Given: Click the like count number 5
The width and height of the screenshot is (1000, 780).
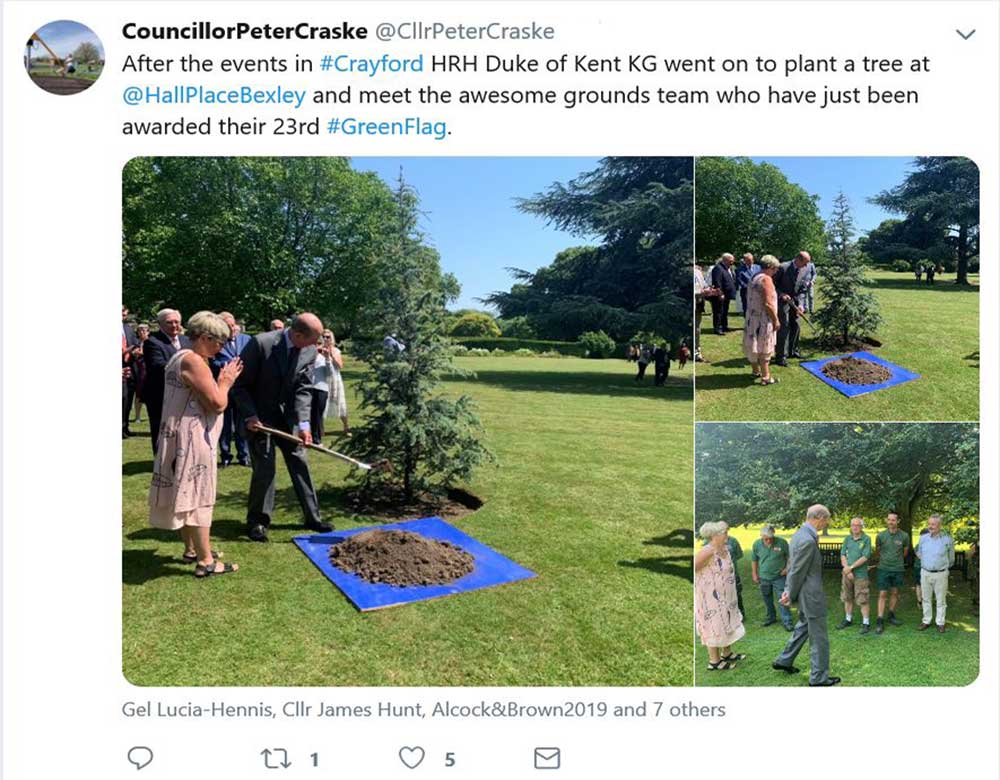Looking at the screenshot, I should pyautogui.click(x=450, y=760).
